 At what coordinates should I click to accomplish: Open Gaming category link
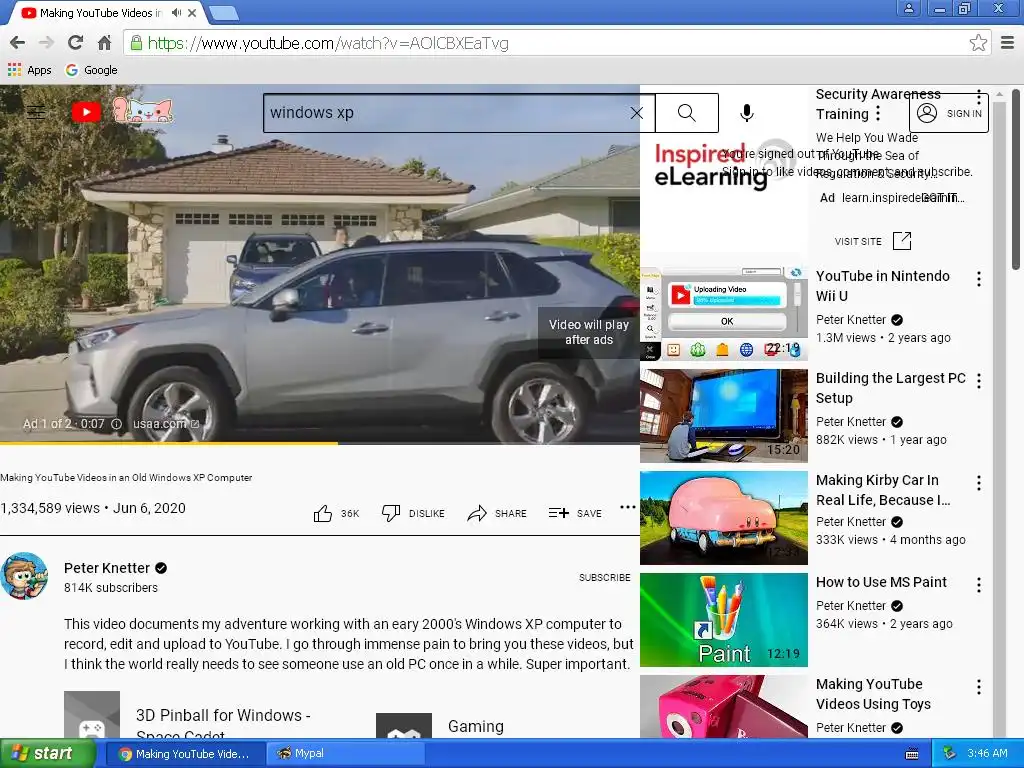click(441, 726)
